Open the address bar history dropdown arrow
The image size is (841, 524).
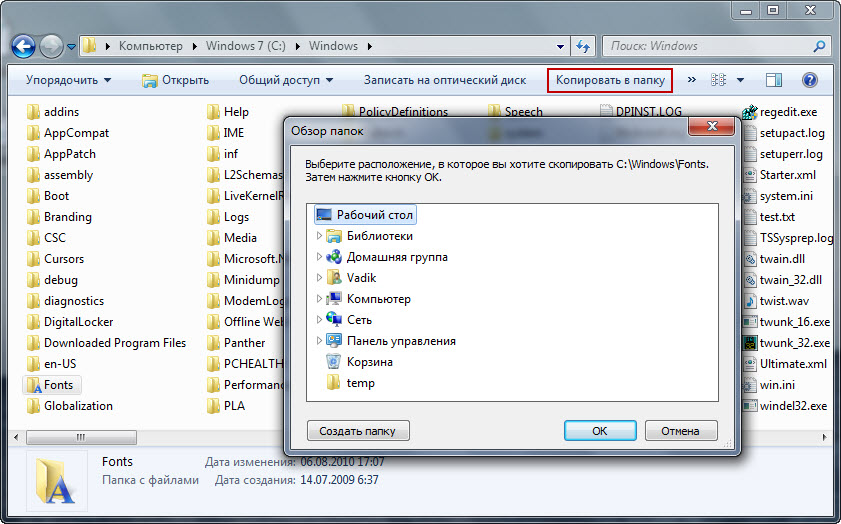[x=560, y=47]
